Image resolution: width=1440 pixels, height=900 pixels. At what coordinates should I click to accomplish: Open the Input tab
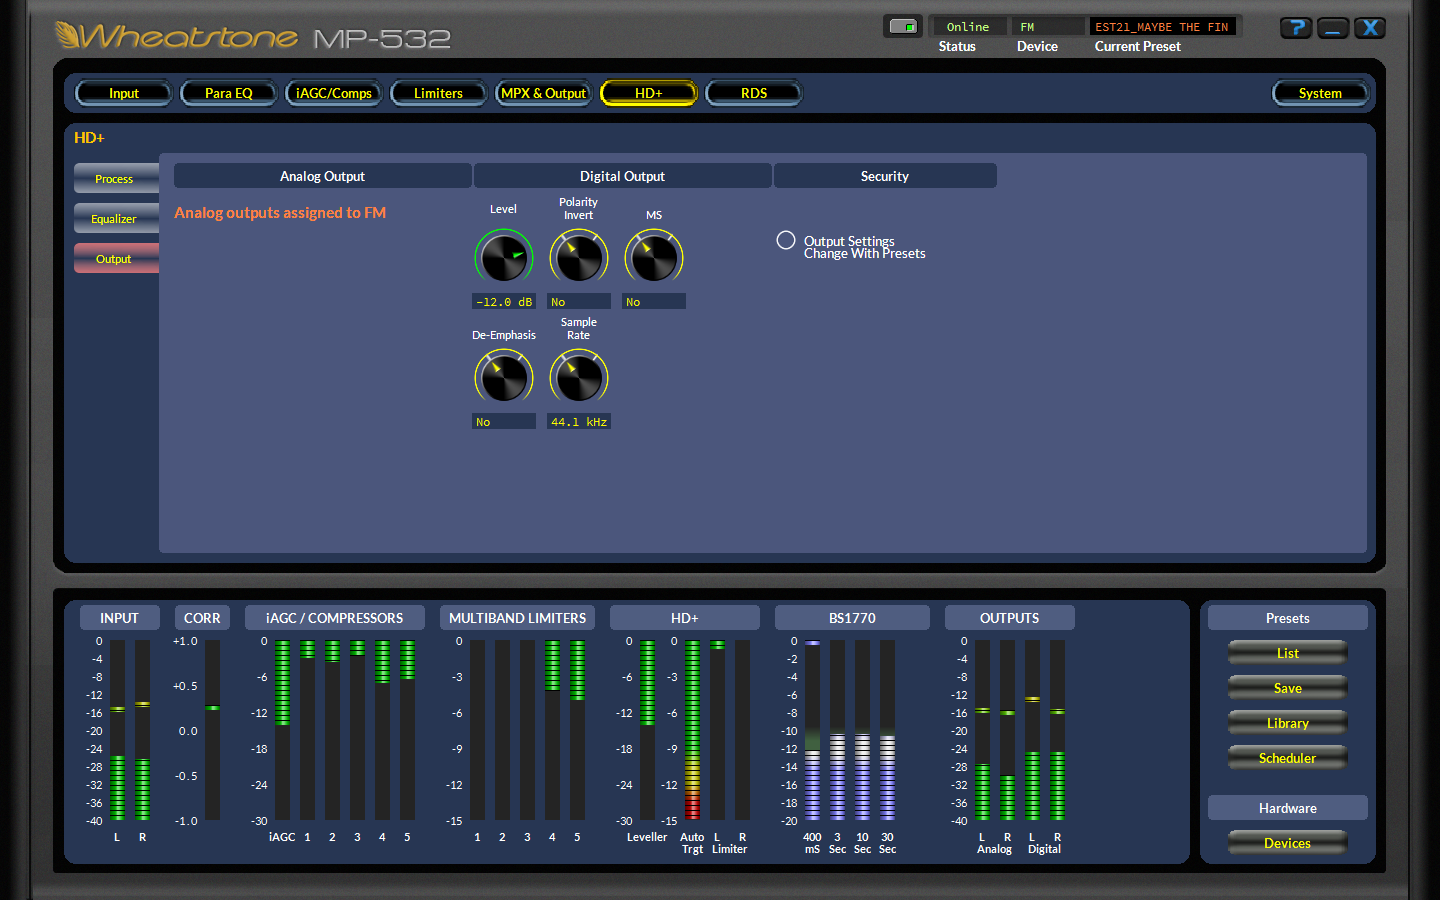coord(124,93)
